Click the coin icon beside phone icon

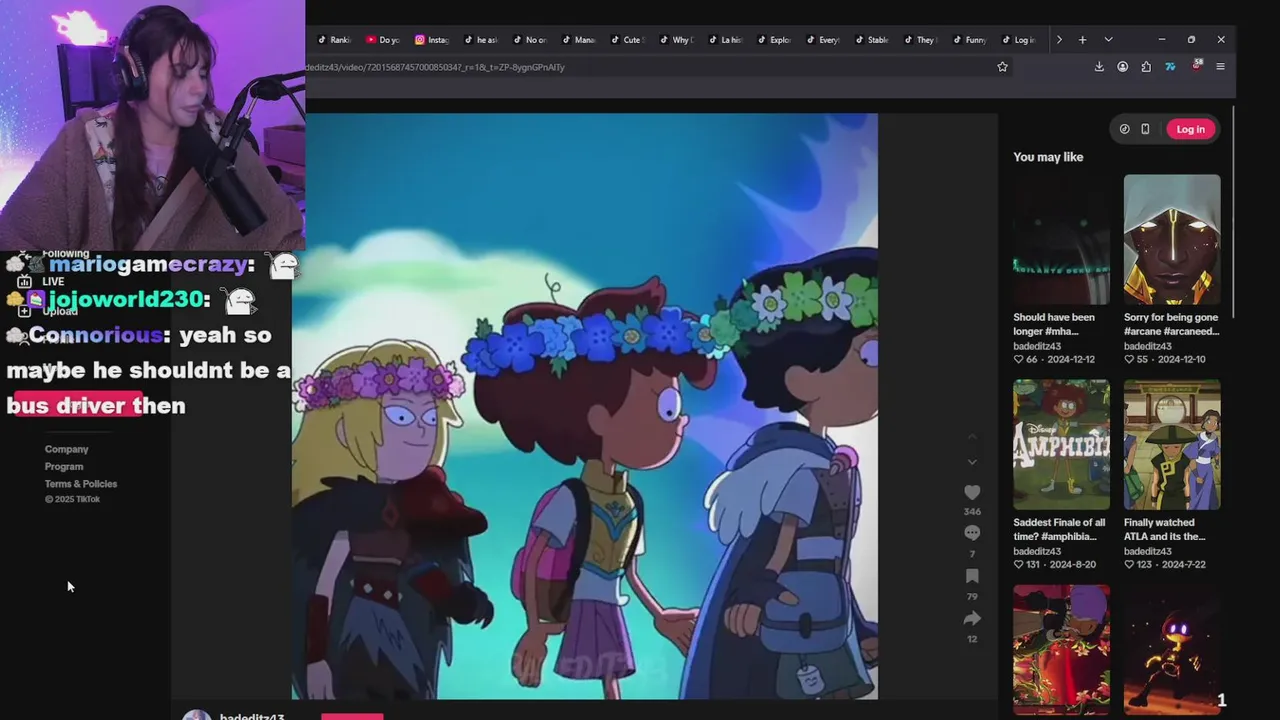pos(1124,129)
